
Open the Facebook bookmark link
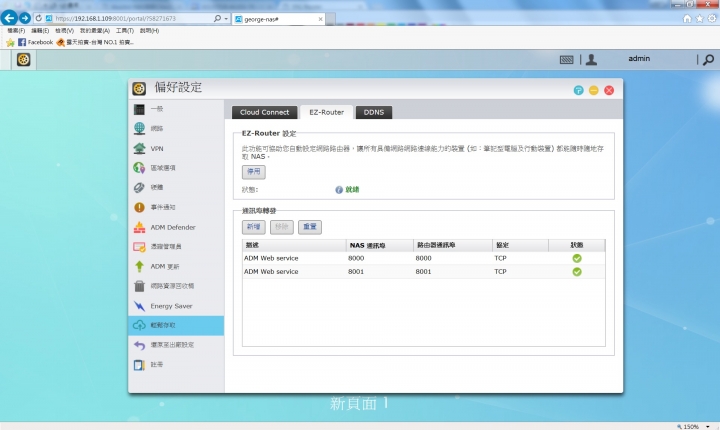(35, 42)
